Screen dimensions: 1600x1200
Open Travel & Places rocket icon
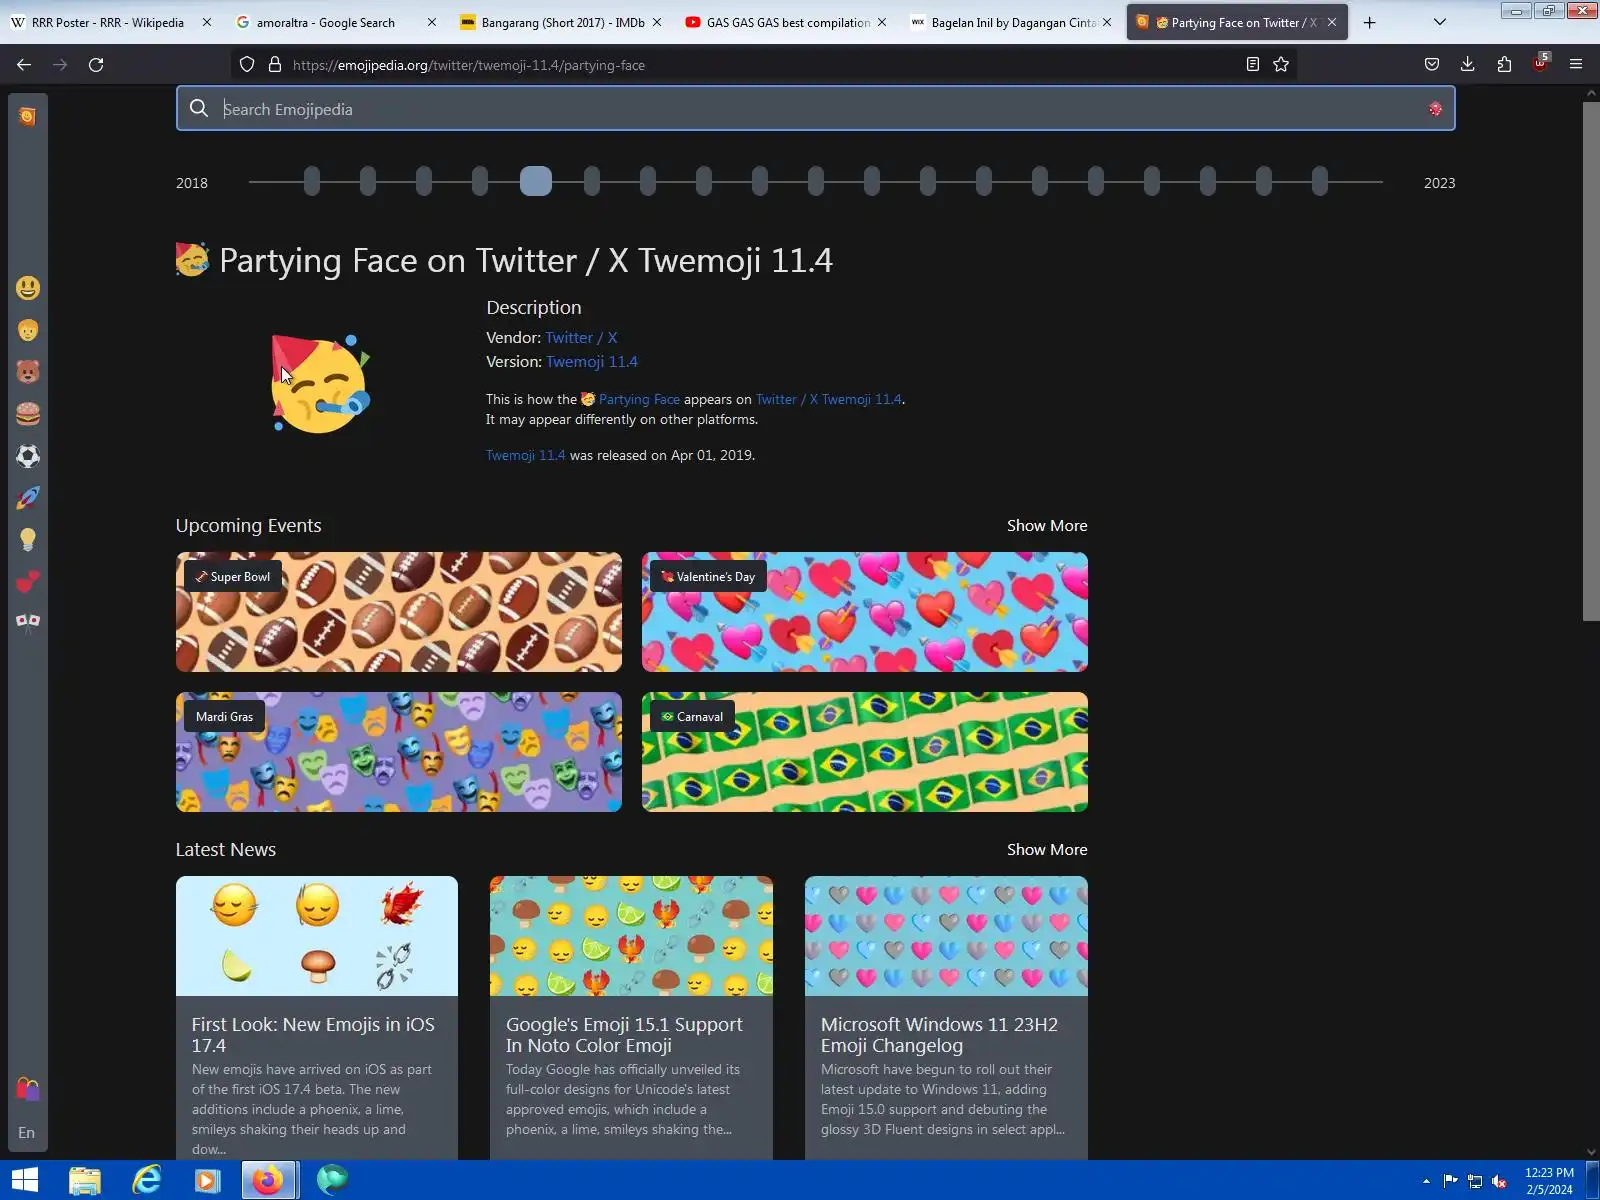pos(28,498)
